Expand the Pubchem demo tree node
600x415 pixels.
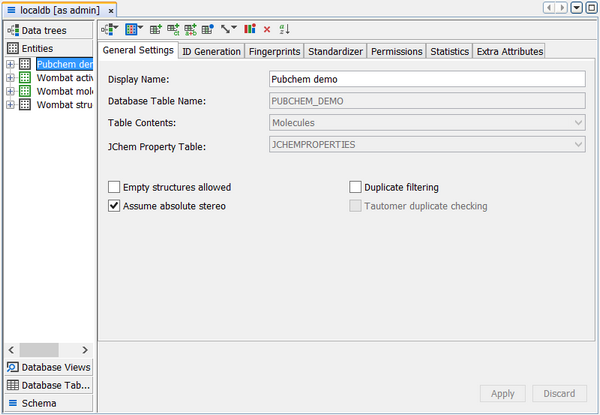[x=10, y=64]
